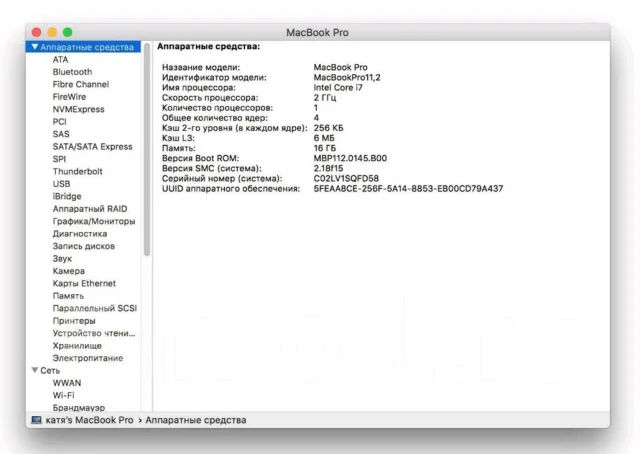640x454 pixels.
Task: Click the red close window button
Action: click(37, 32)
